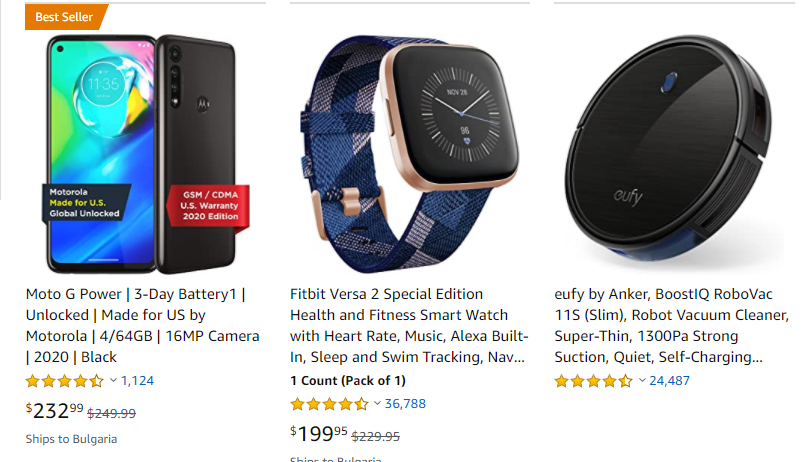Click the struck-through $249.99 list price
The height and width of the screenshot is (462, 807).
(112, 412)
